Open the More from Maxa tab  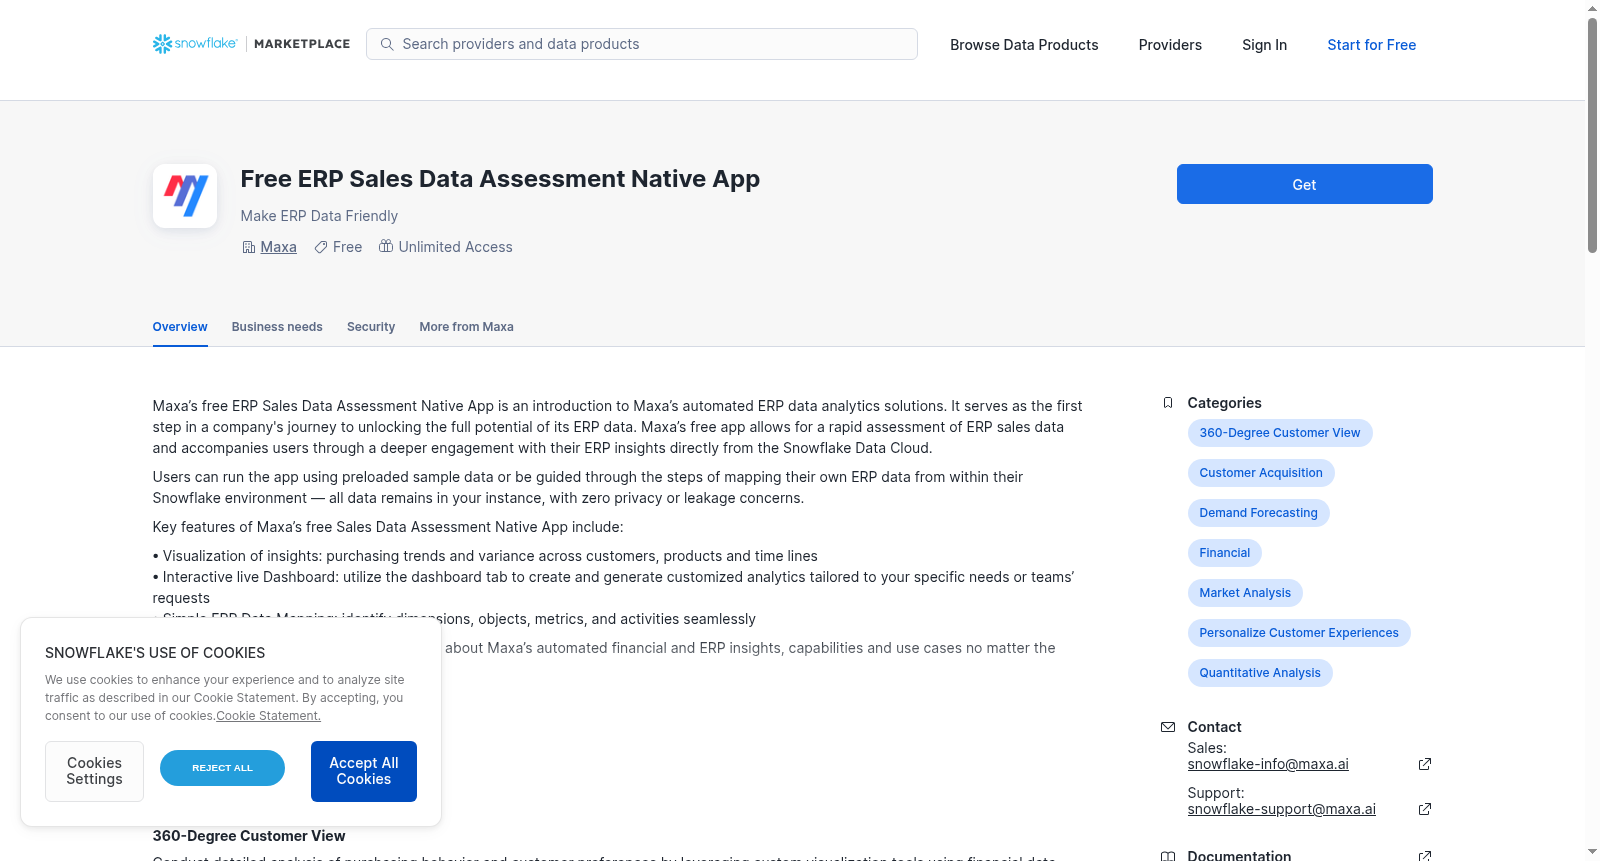click(466, 327)
